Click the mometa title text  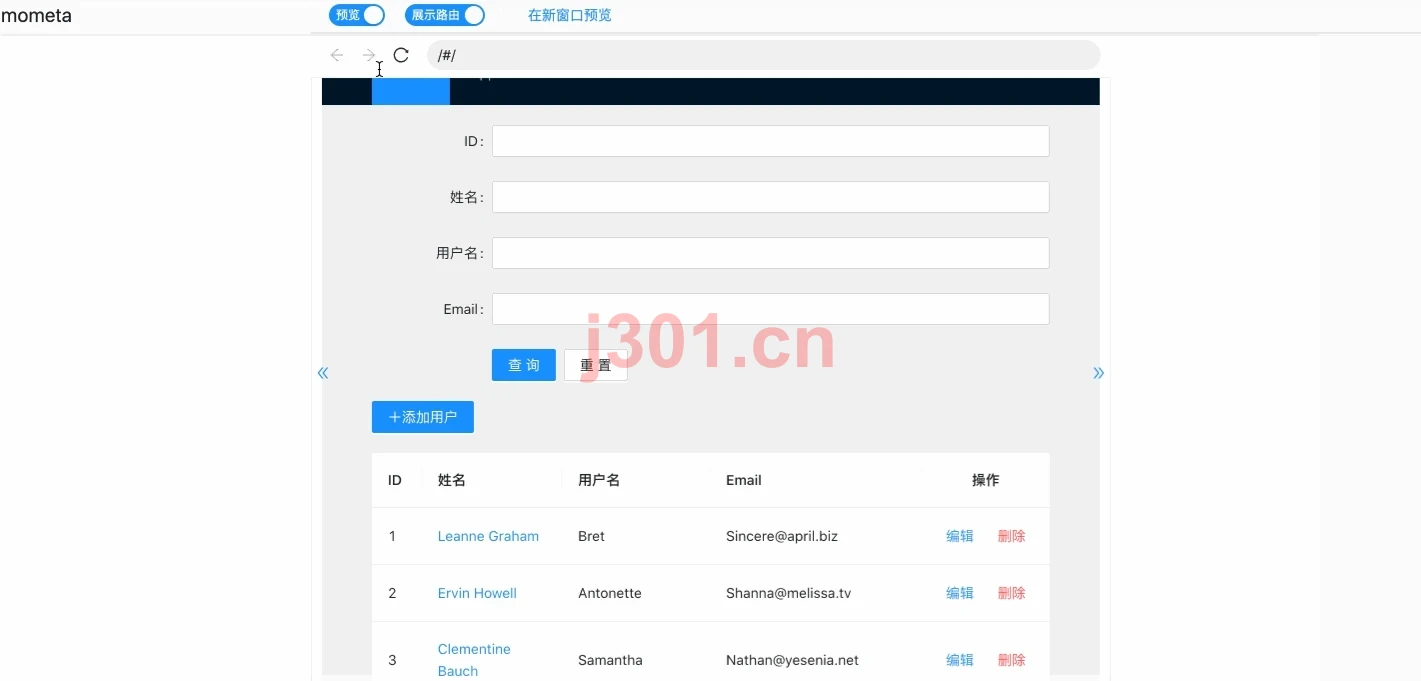pos(36,16)
